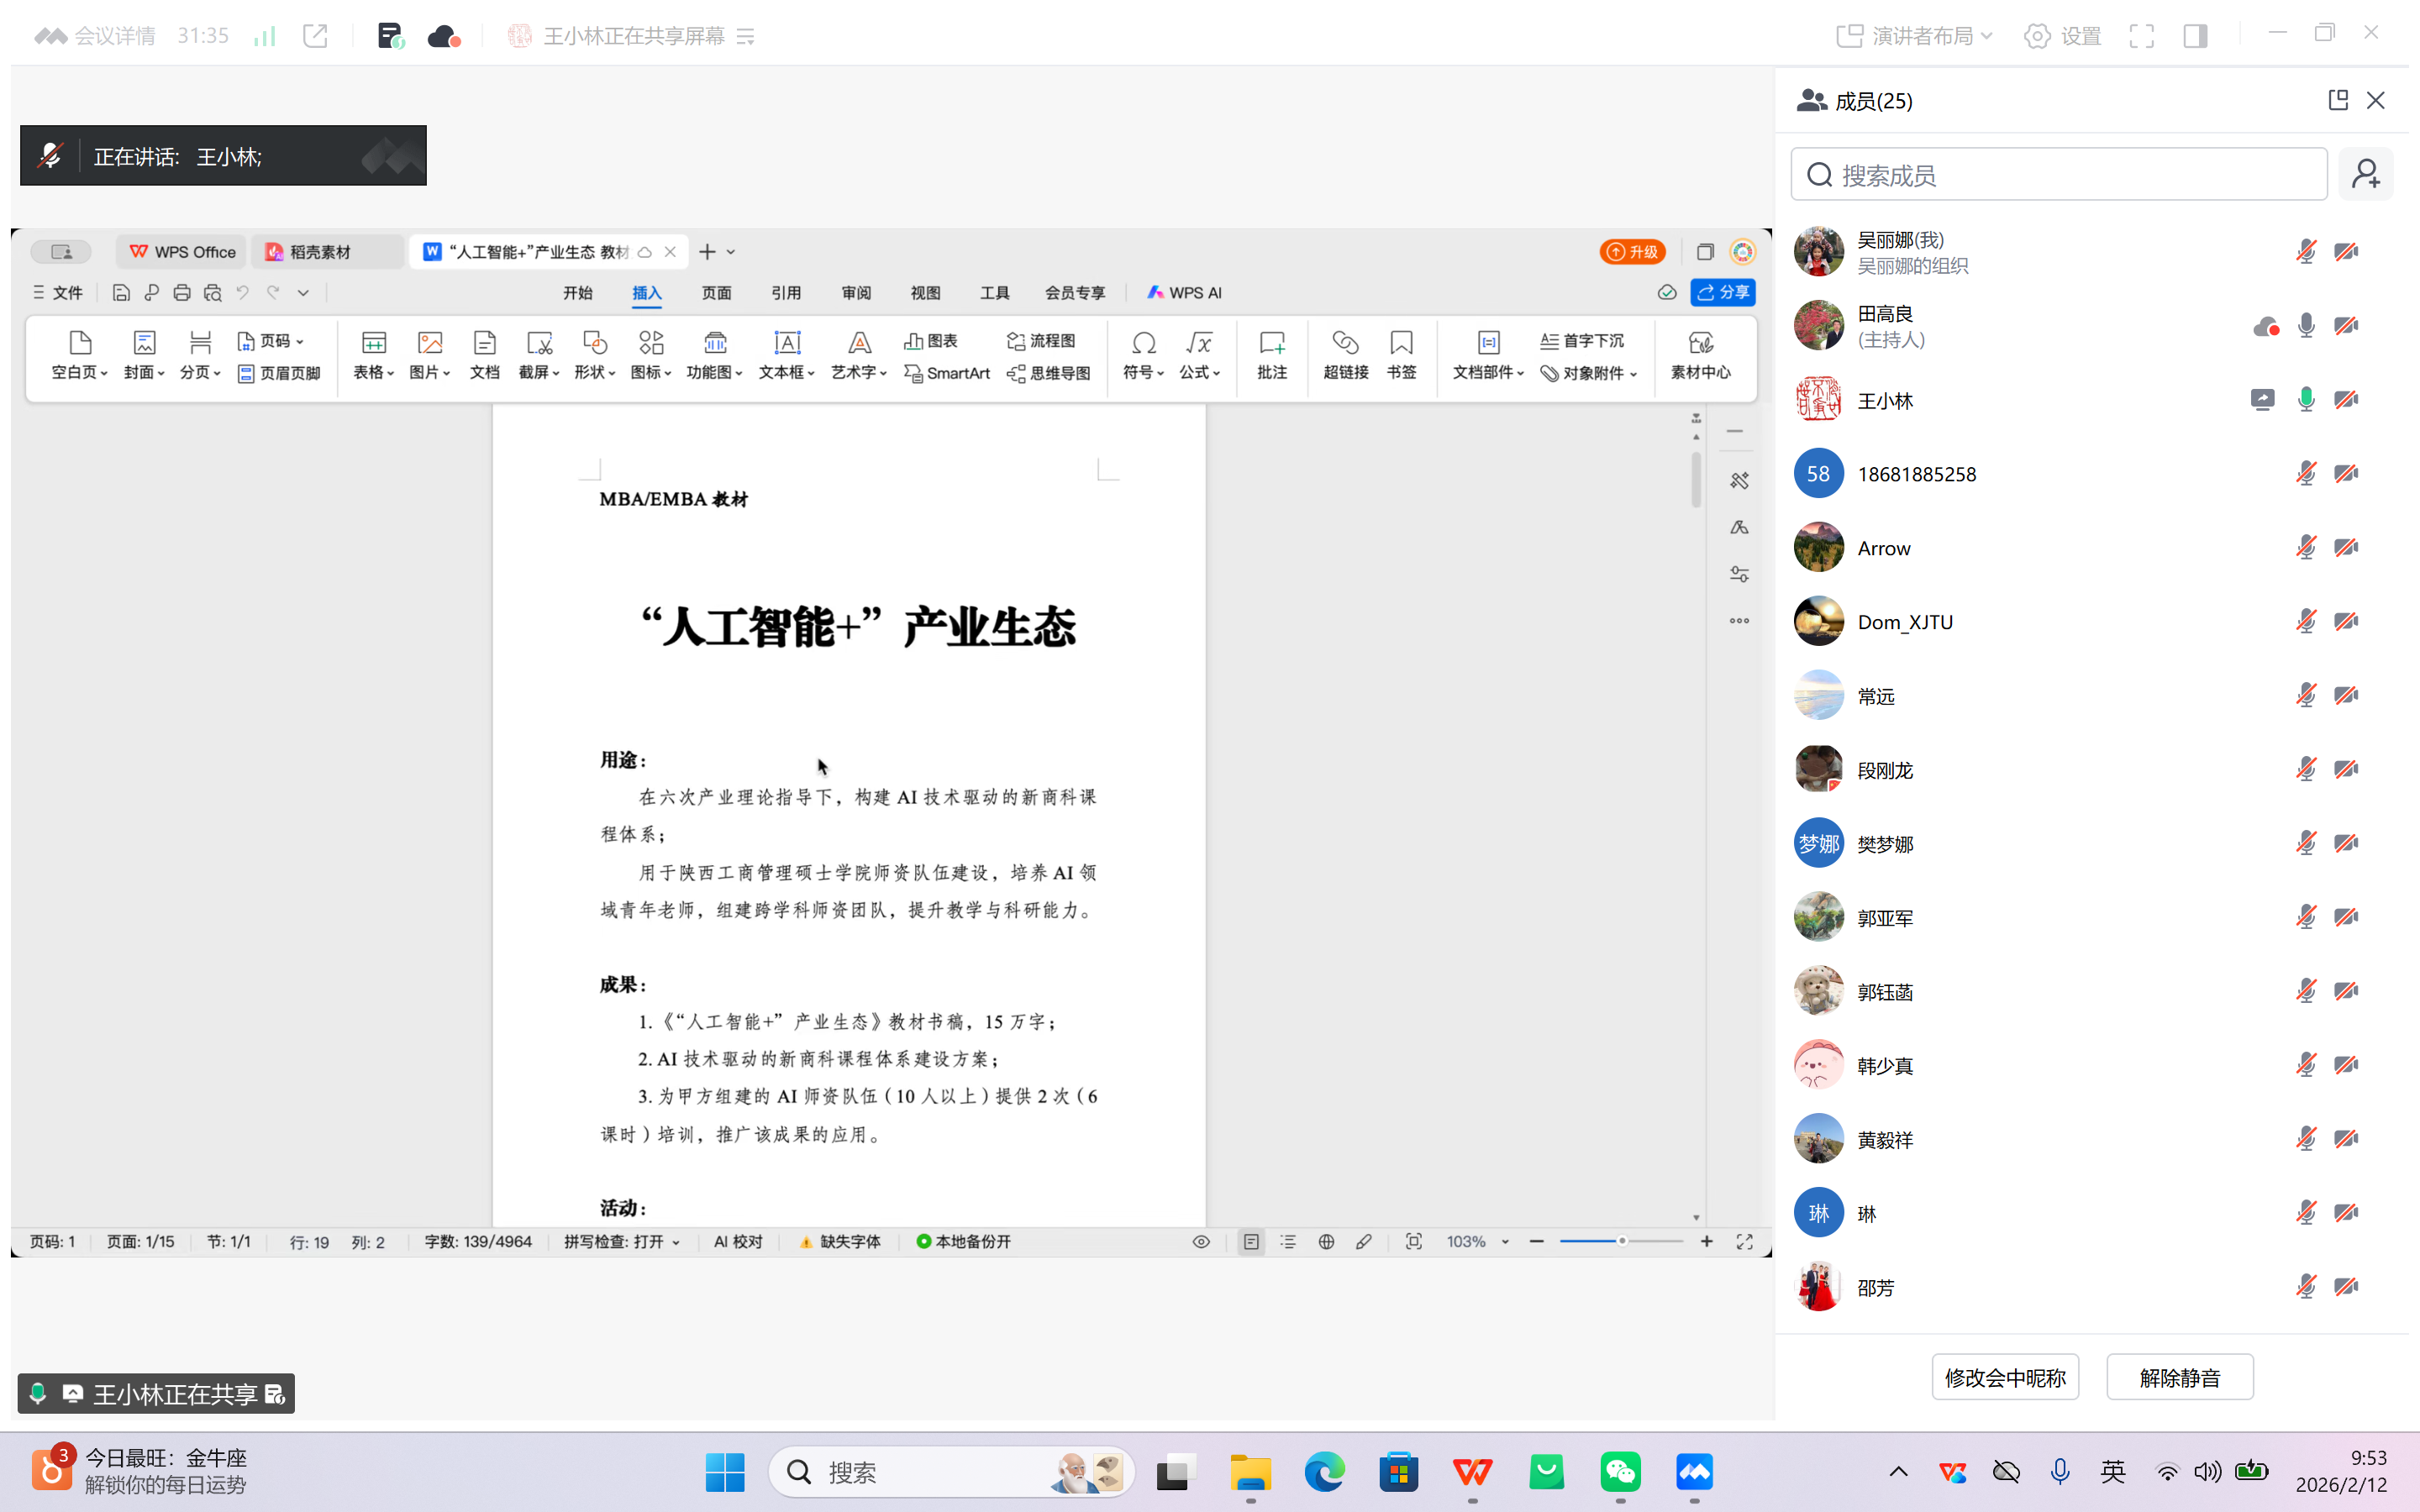Select member 王小林 in the list
Screen dimensions: 2420x1512
pos(1884,401)
